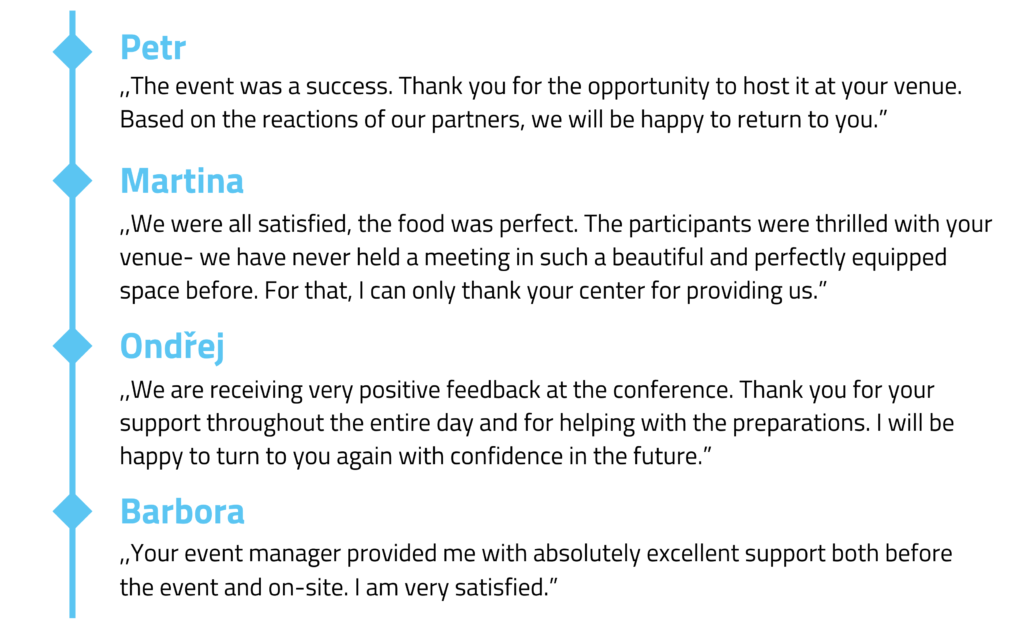Click the diamond marker beside Ondřej
This screenshot has height=626, width=1024.
pos(72,346)
